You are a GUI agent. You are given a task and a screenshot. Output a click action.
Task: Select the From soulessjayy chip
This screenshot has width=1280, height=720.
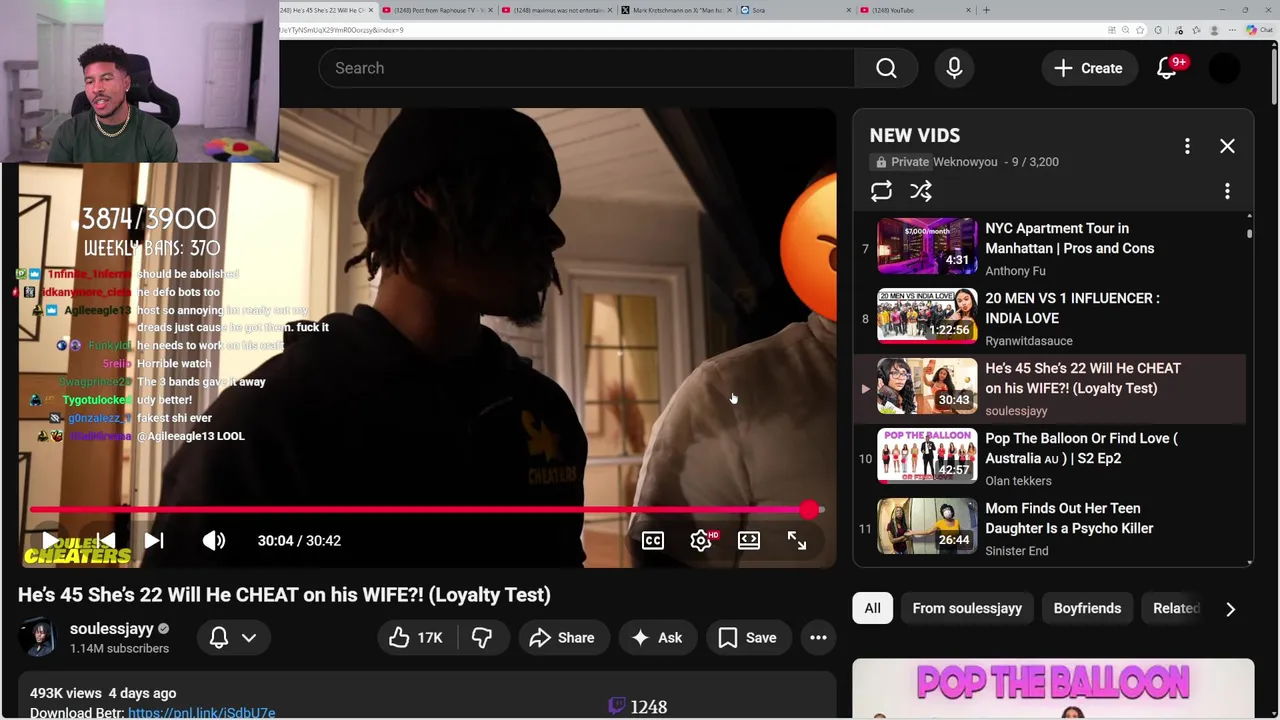point(967,608)
